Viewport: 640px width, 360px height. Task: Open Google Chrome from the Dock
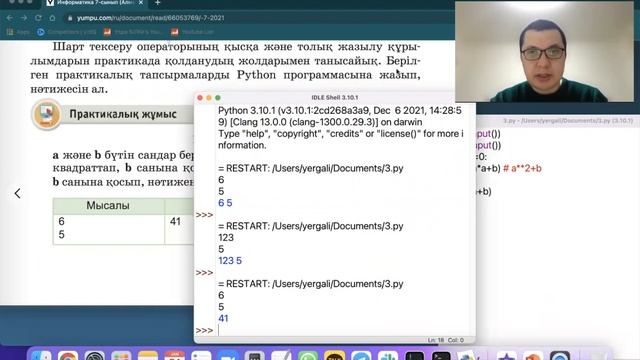coord(68,356)
